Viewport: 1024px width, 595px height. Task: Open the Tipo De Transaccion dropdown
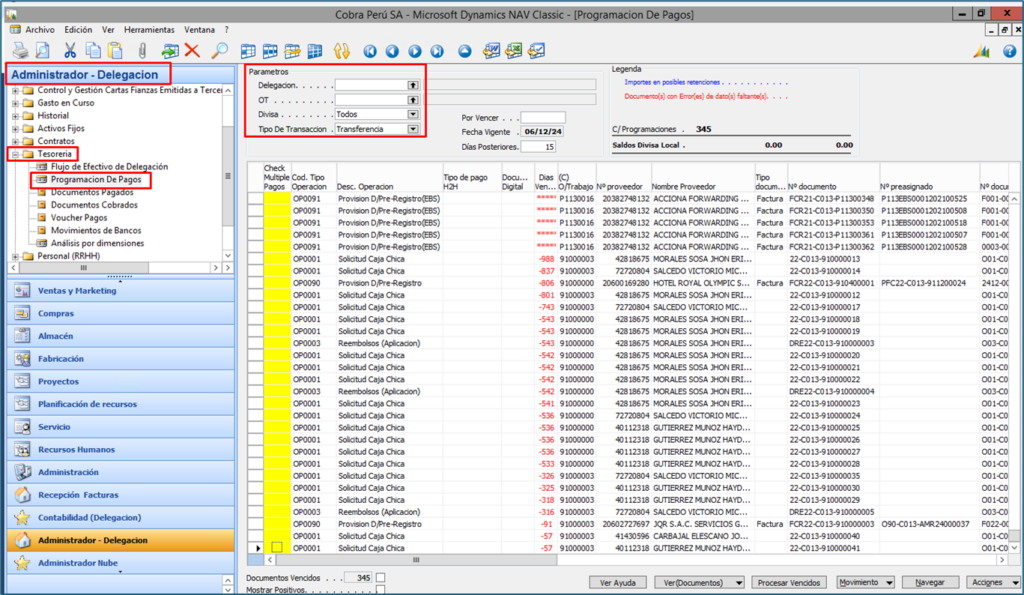pyautogui.click(x=413, y=129)
